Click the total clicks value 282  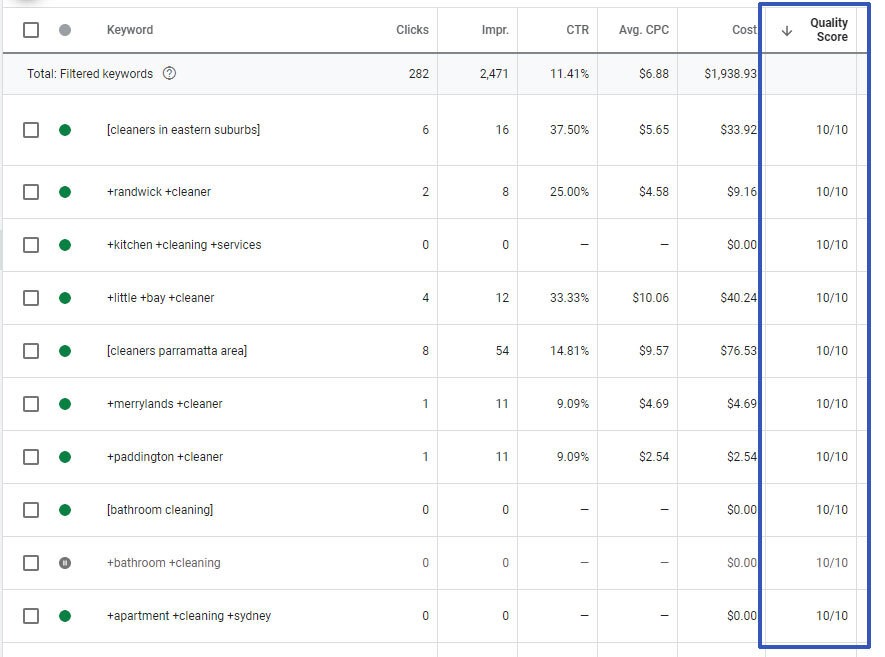419,74
